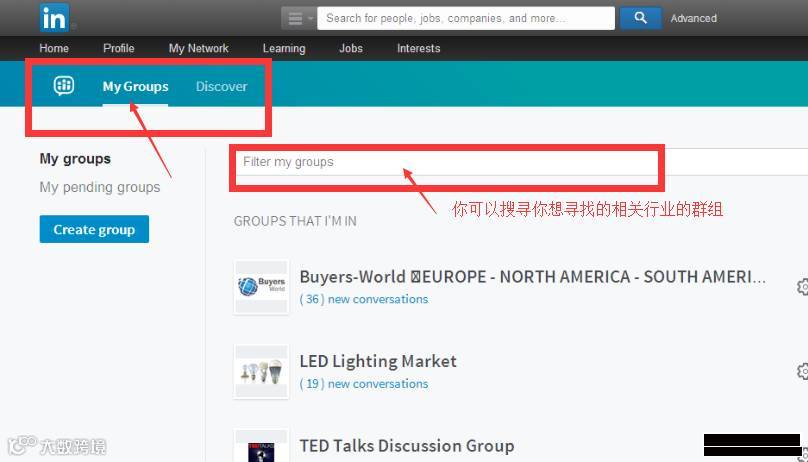Open settings gear for Buyers-World group

pos(802,287)
